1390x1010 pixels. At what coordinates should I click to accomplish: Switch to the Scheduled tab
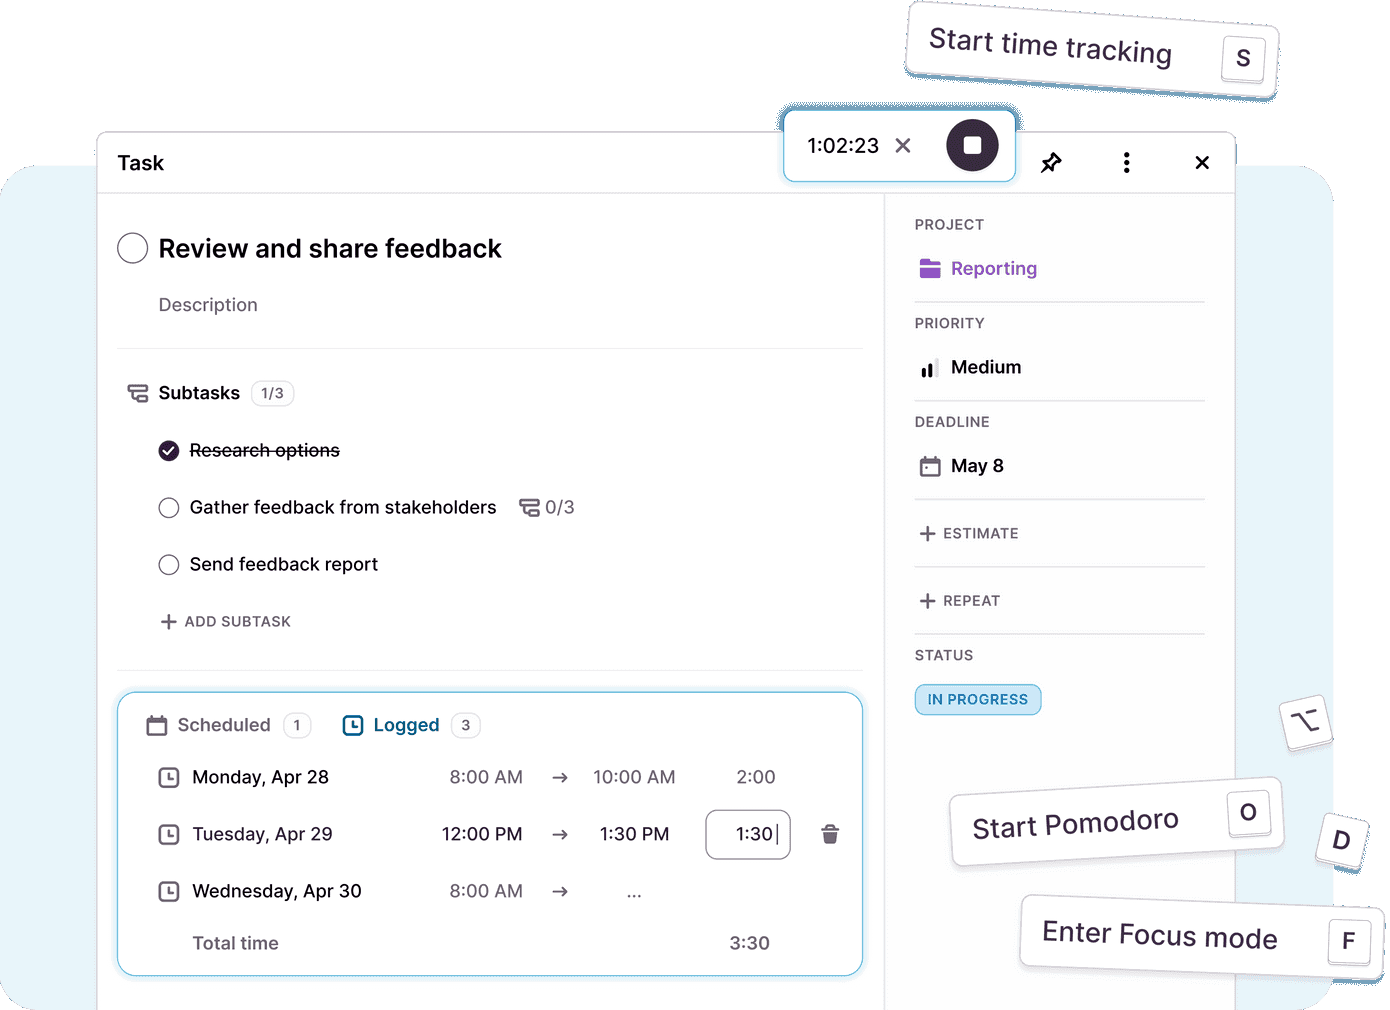tap(223, 725)
